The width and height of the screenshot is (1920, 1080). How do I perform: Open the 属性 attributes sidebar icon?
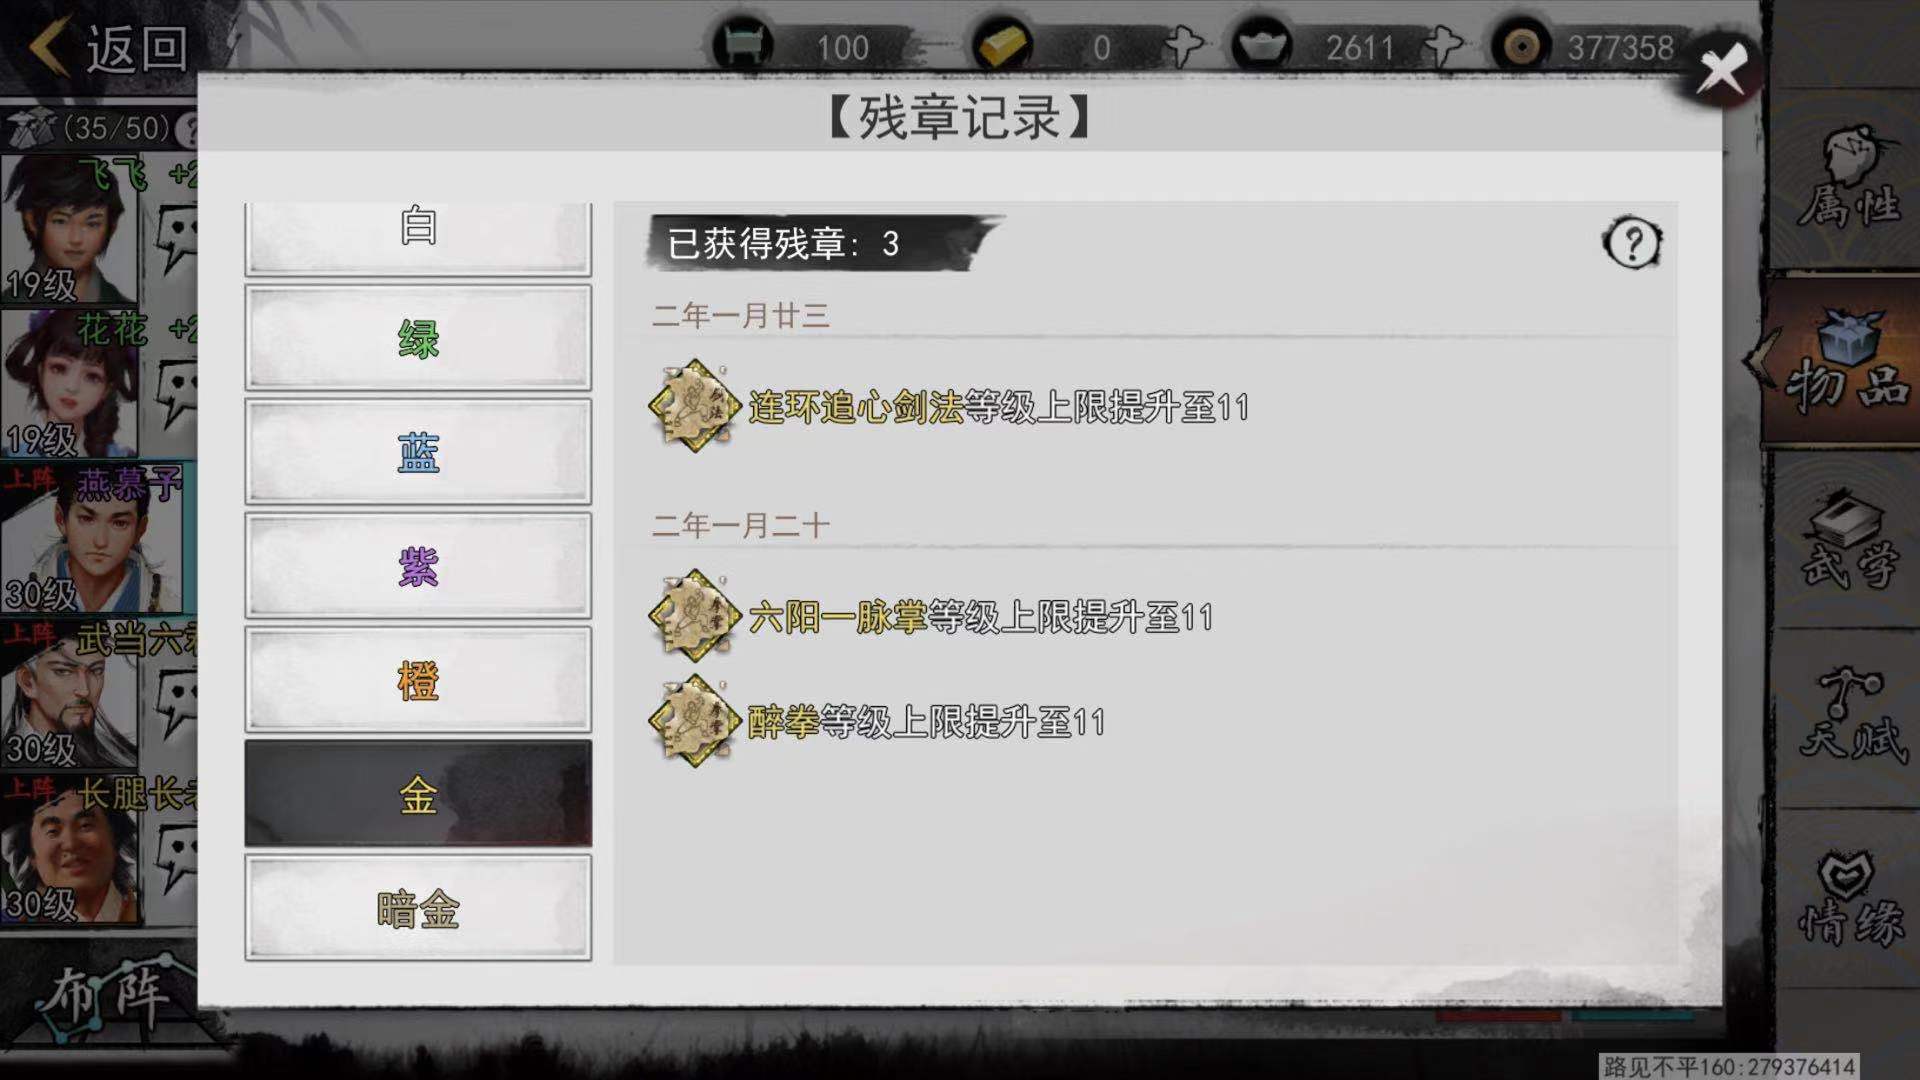pos(1848,180)
